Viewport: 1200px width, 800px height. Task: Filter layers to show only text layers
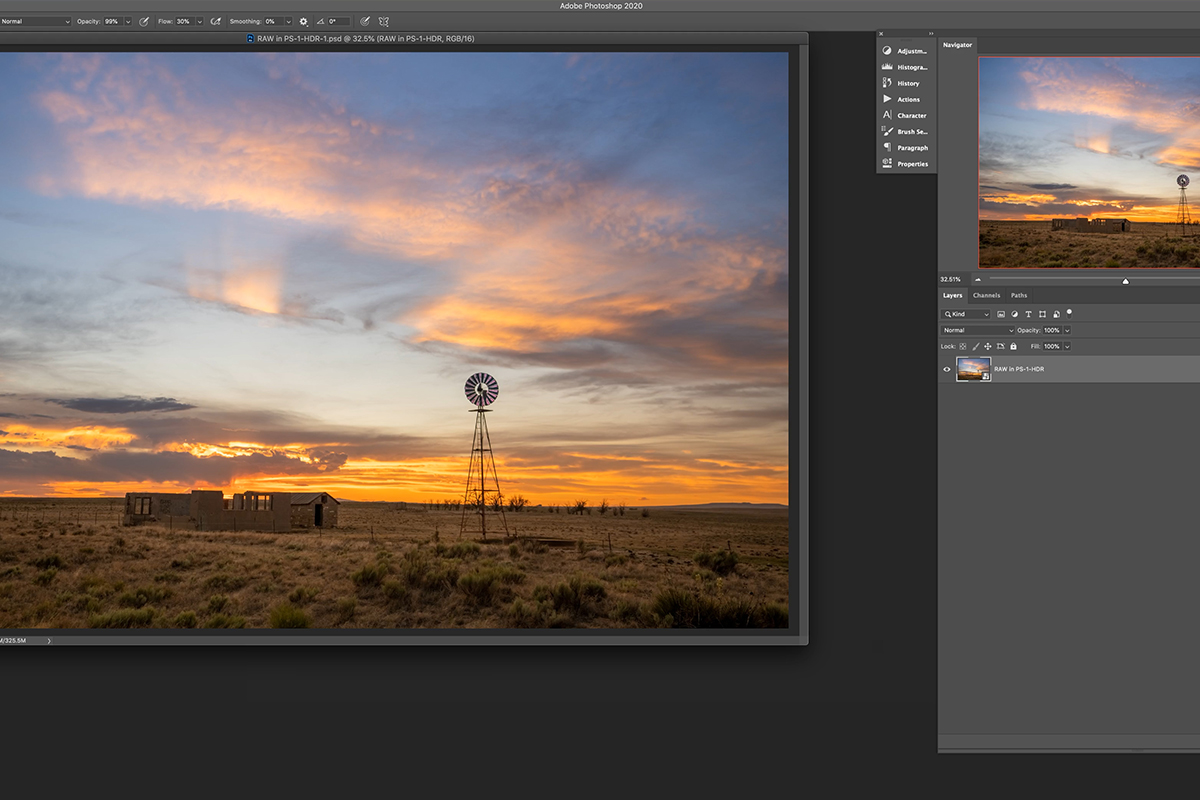pyautogui.click(x=1028, y=315)
